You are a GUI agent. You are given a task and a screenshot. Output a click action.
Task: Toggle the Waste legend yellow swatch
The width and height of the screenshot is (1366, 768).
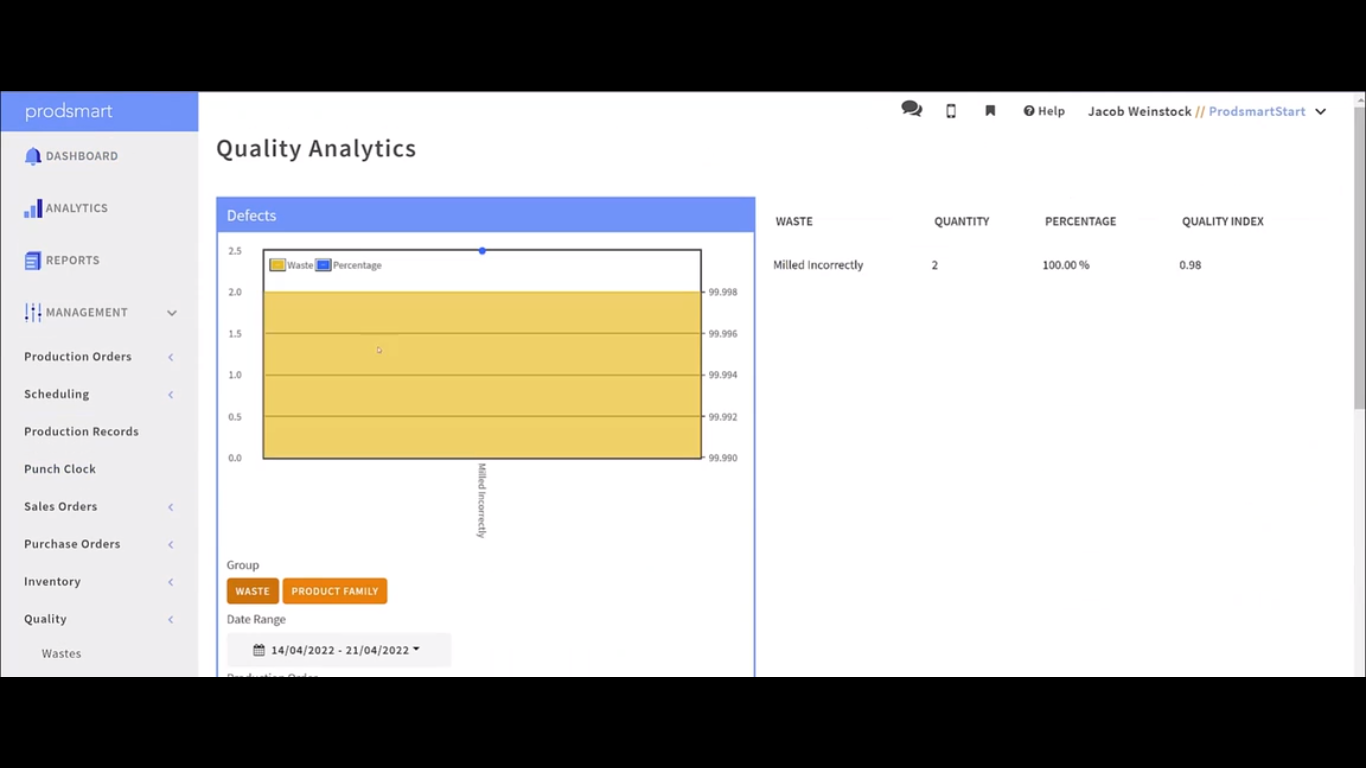277,265
